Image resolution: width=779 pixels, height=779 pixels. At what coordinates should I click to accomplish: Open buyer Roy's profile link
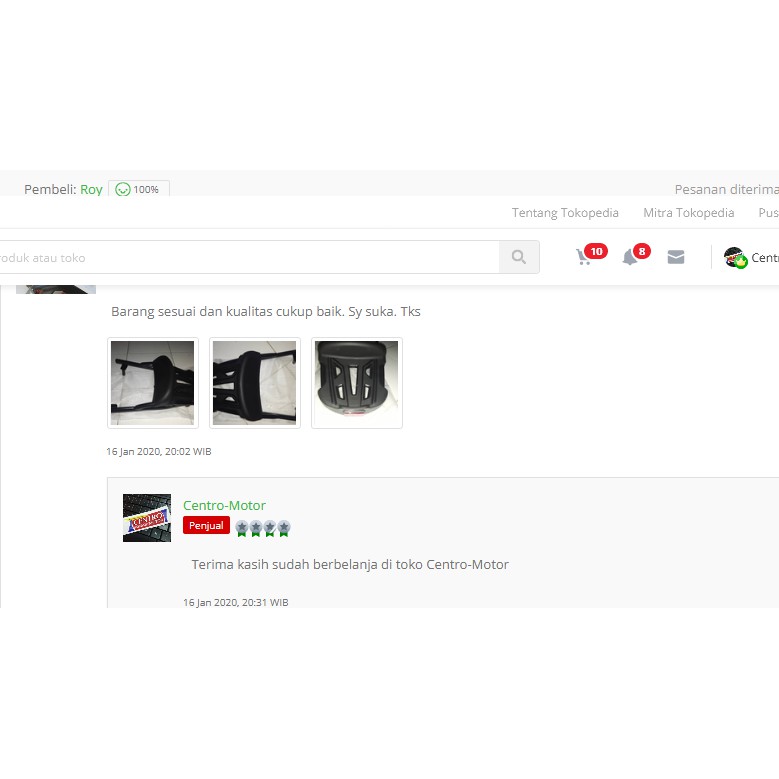click(x=91, y=189)
